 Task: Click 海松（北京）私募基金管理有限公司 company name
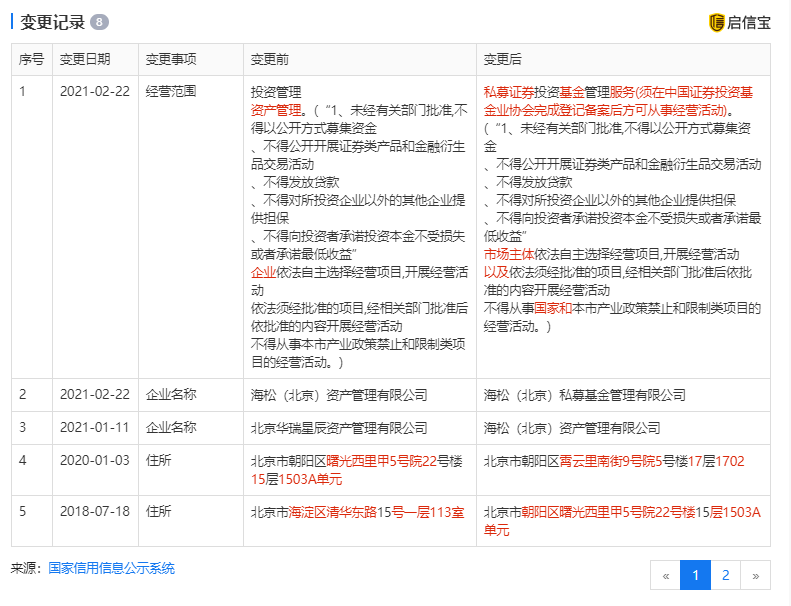coord(584,395)
